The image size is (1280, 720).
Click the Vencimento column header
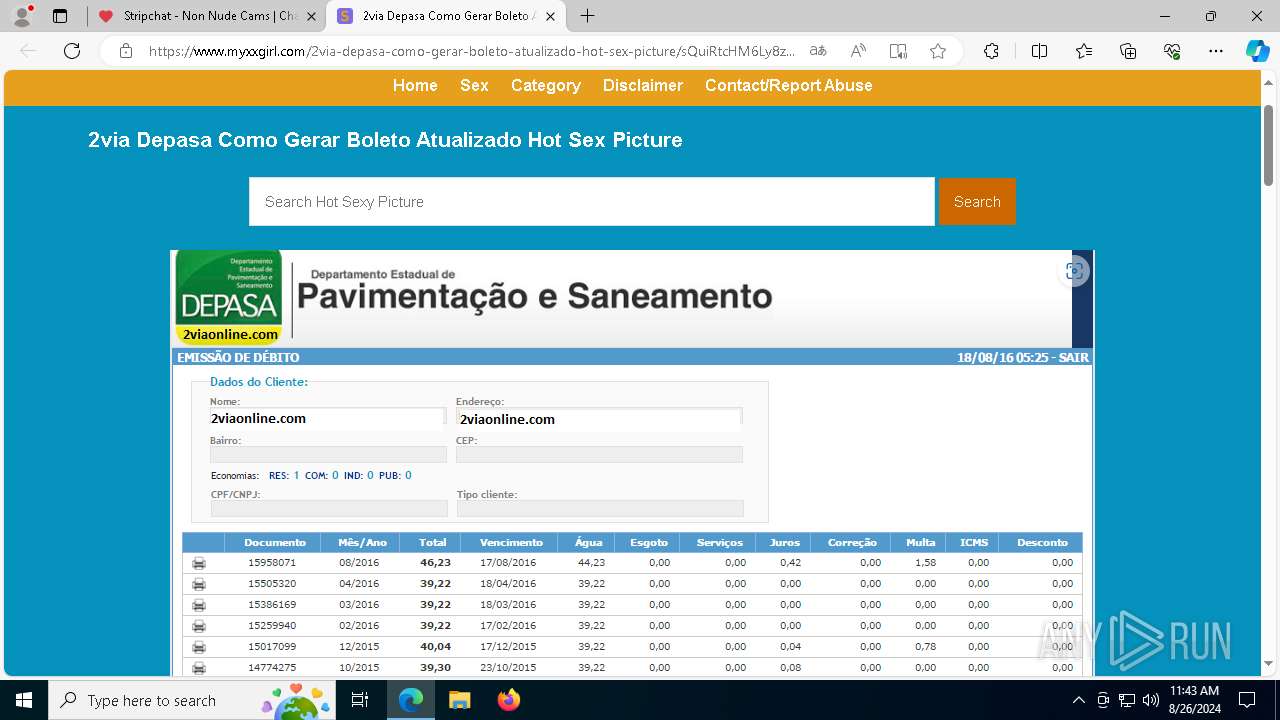click(x=511, y=542)
